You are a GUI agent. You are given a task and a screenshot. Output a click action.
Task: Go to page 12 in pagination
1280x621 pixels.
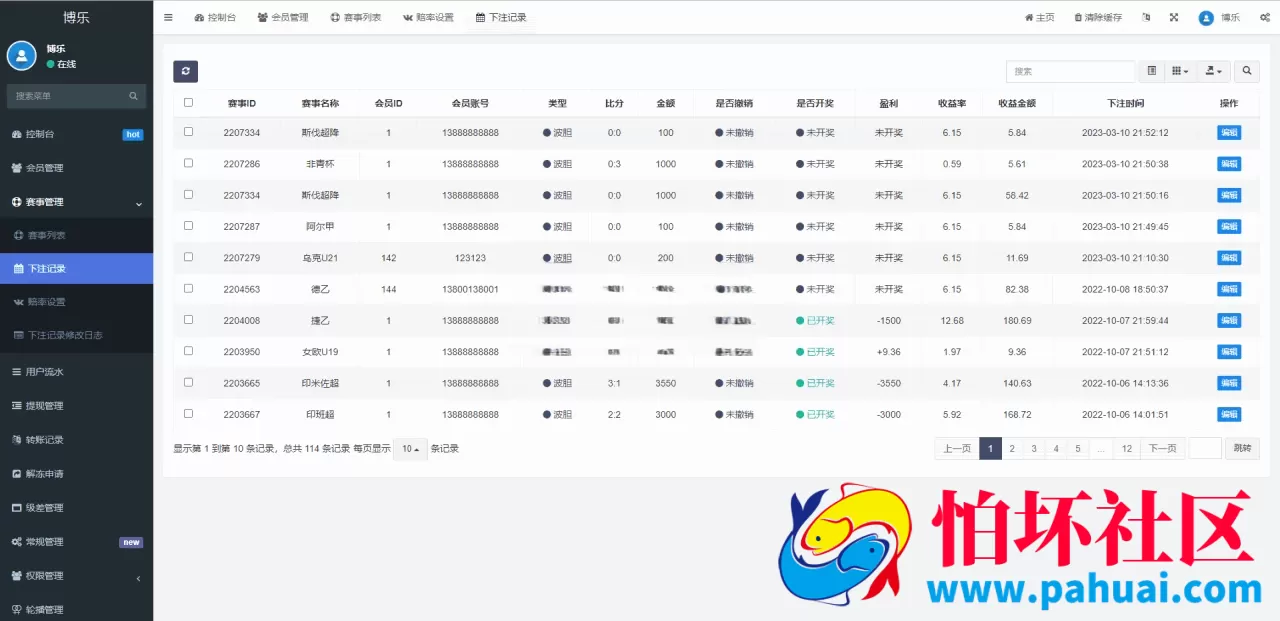(1126, 449)
